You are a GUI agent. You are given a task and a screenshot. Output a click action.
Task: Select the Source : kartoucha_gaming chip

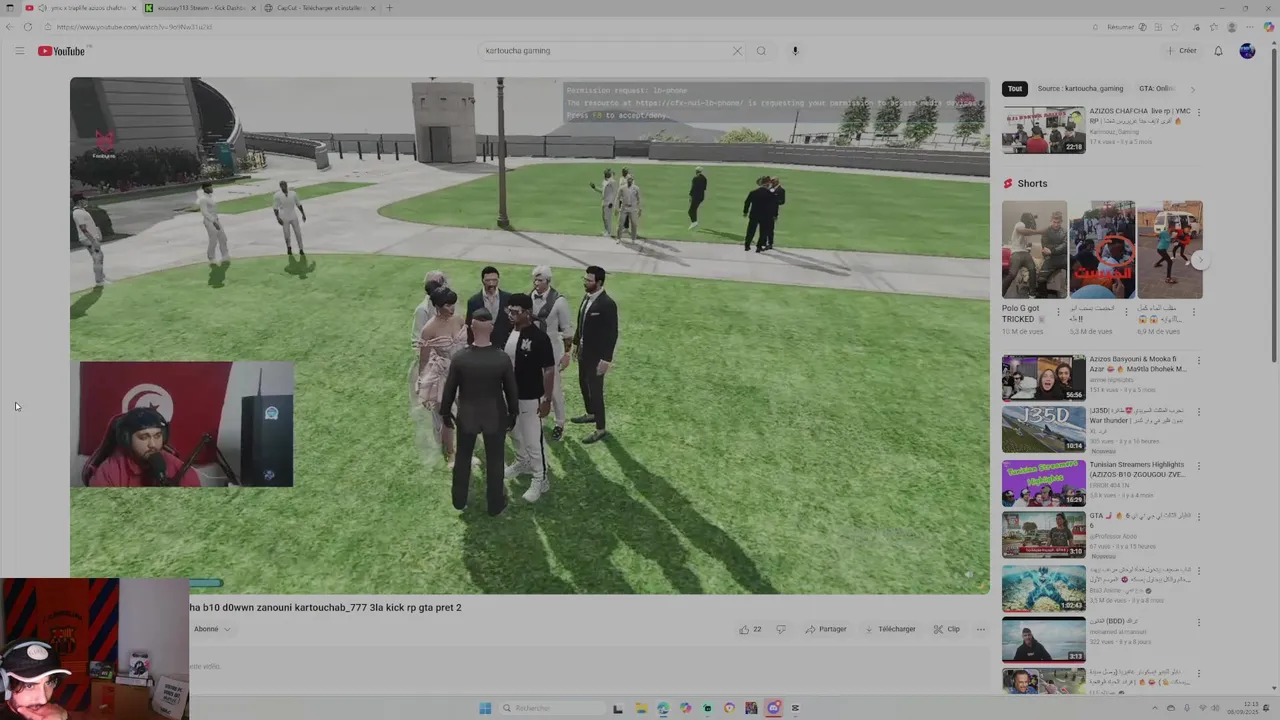pyautogui.click(x=1080, y=89)
